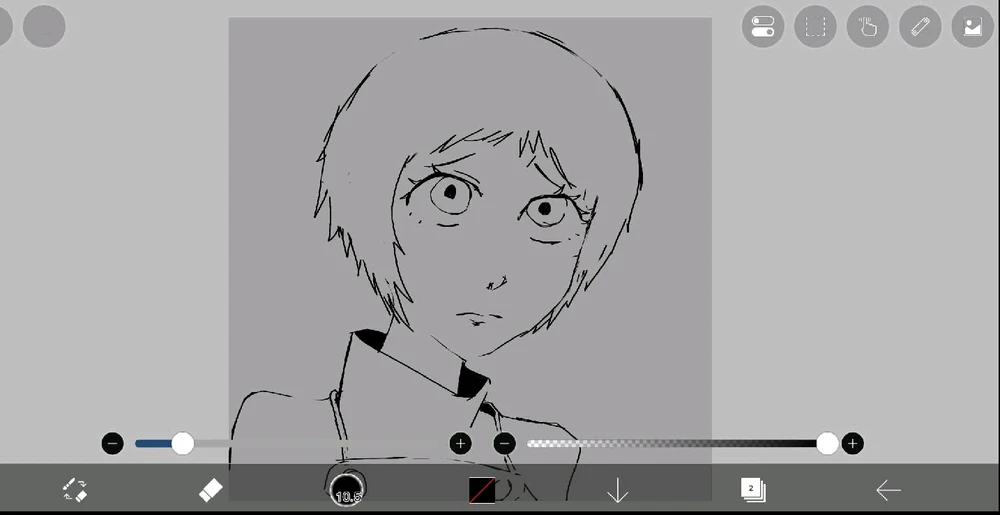Screen dimensions: 1000x515
Task: Hide the toolbar with the down arrow
Action: (x=617, y=490)
